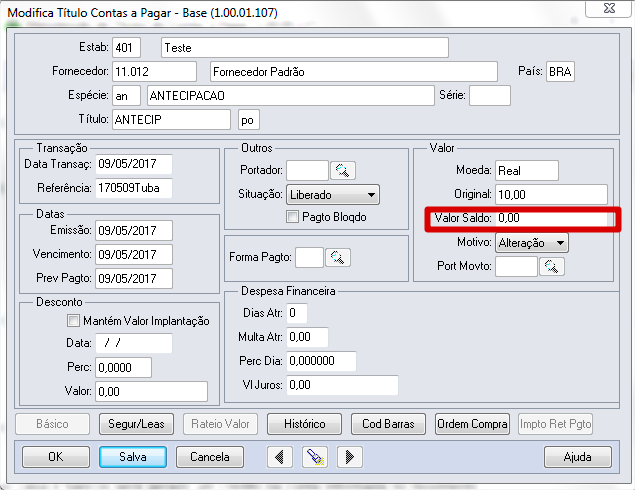Click the Dias Atr field

[297, 313]
